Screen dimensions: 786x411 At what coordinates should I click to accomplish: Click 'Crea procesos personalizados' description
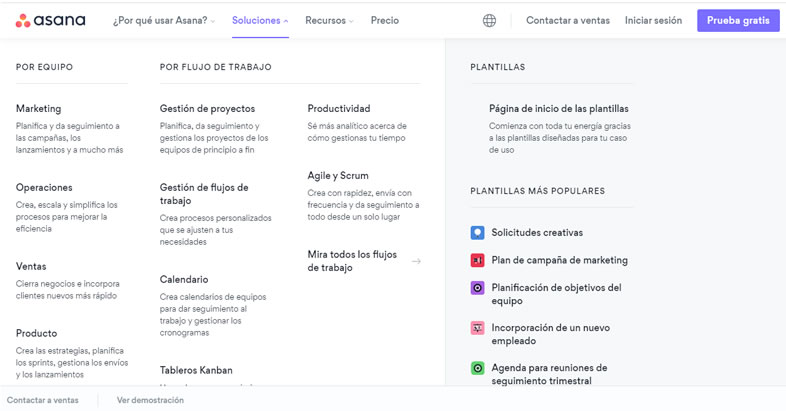tap(216, 230)
